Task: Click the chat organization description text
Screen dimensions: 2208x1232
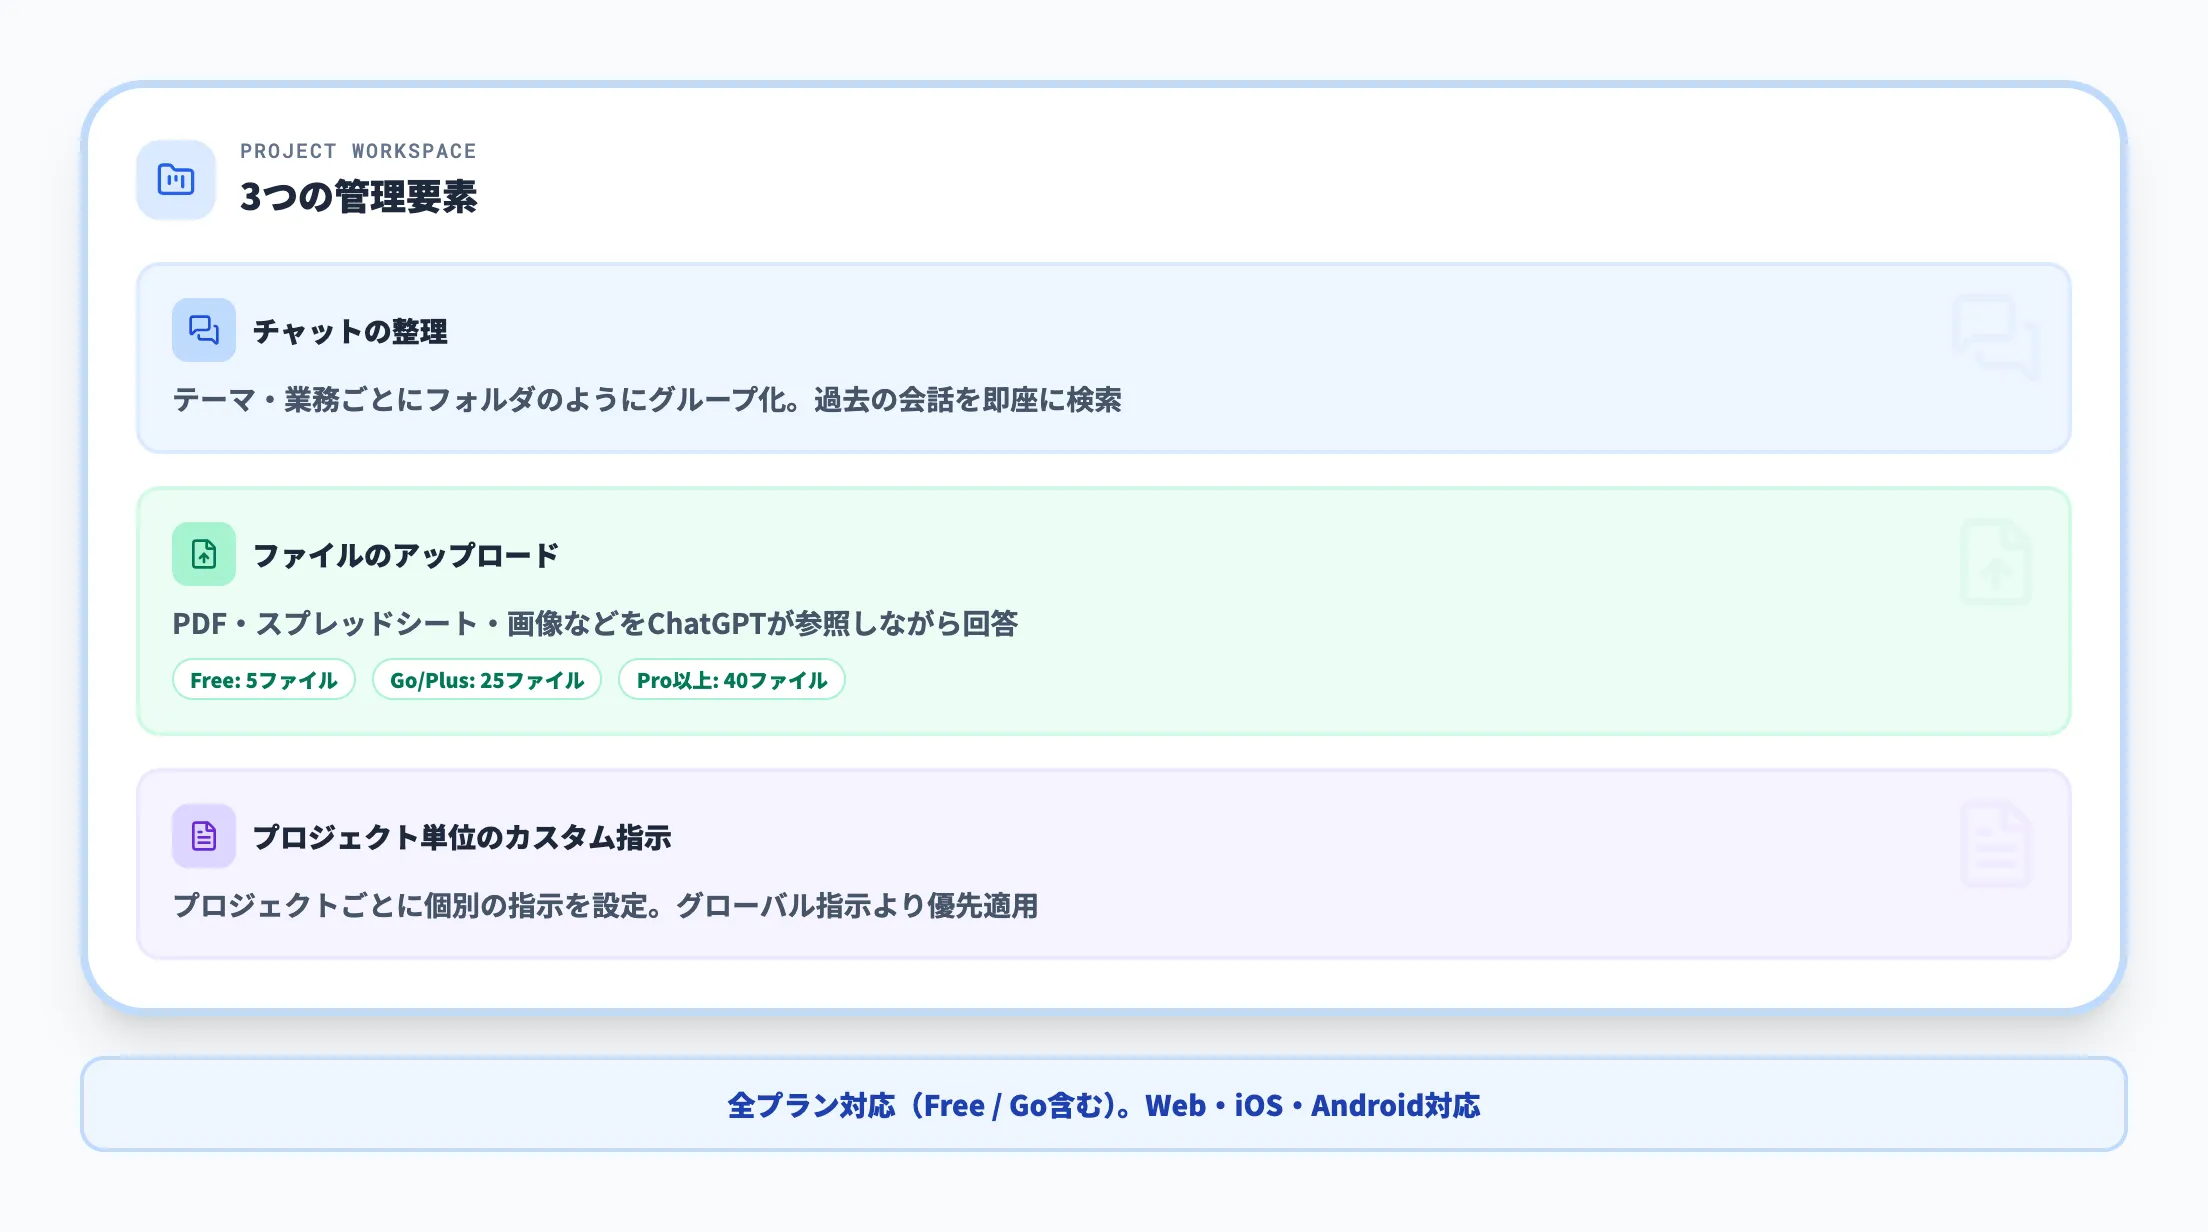Action: (x=647, y=400)
